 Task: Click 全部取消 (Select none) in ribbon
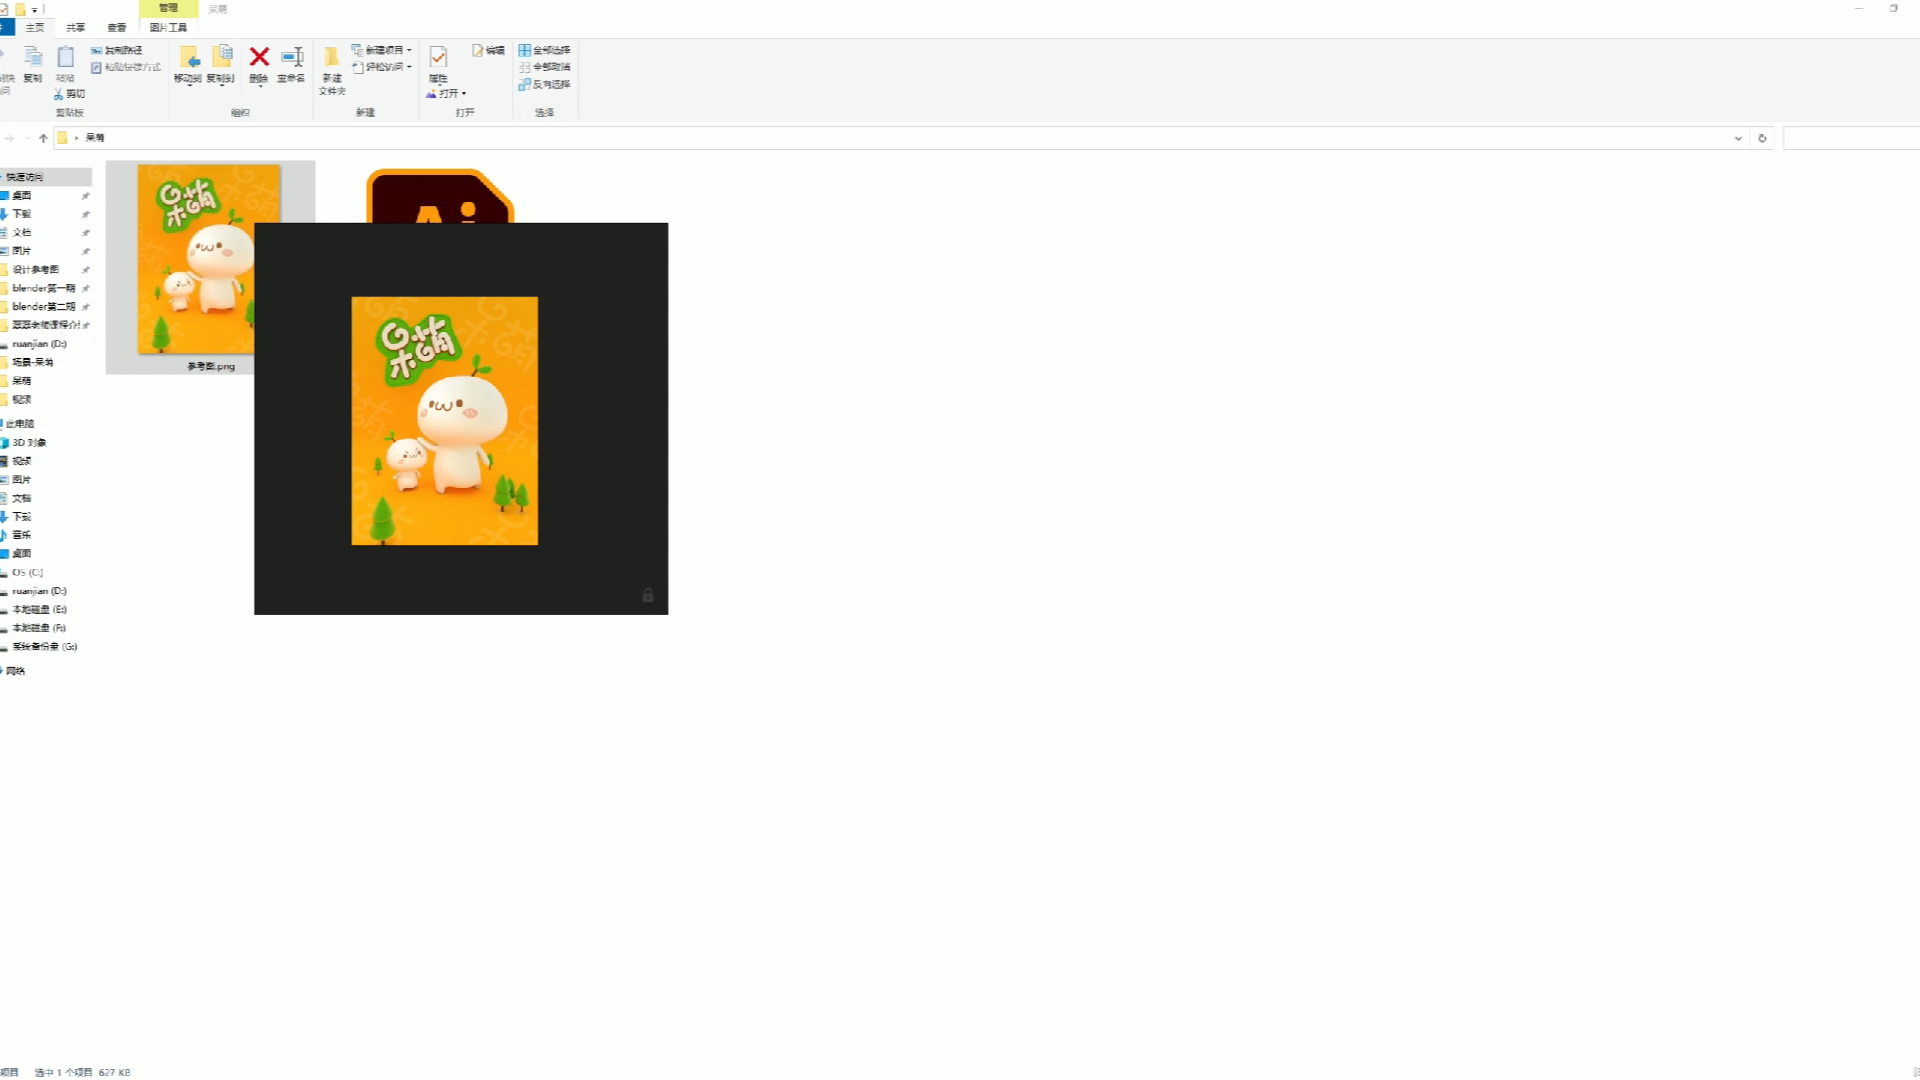544,67
